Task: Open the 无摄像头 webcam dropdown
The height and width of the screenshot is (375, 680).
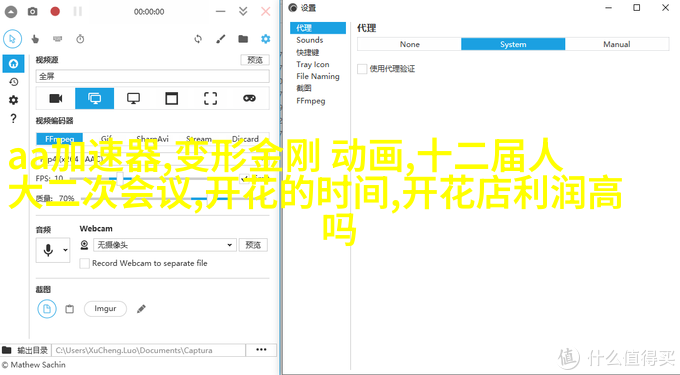Action: pos(165,245)
